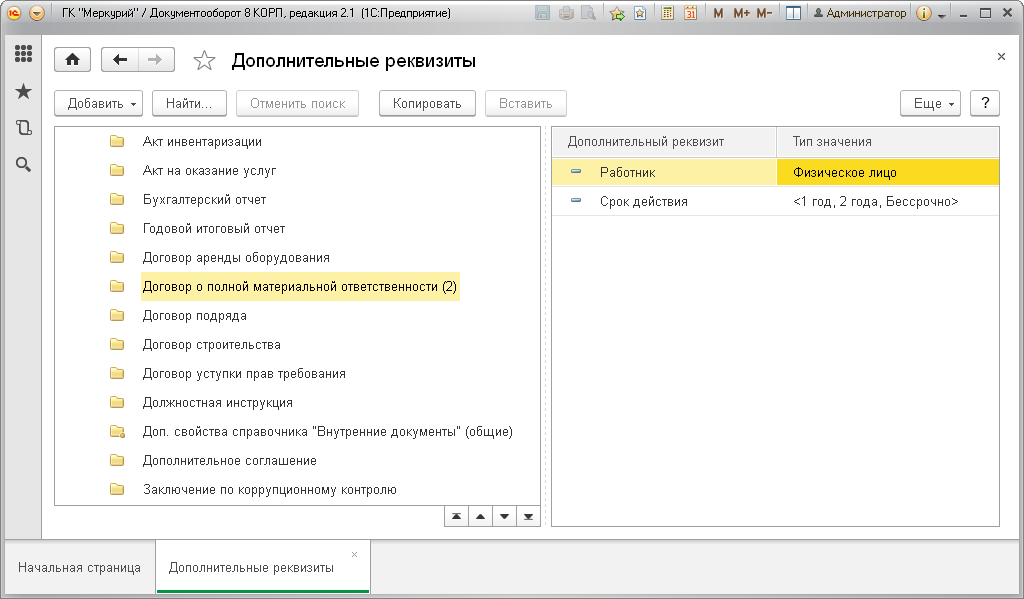Move selected item up one position
1024x599 pixels.
[481, 517]
